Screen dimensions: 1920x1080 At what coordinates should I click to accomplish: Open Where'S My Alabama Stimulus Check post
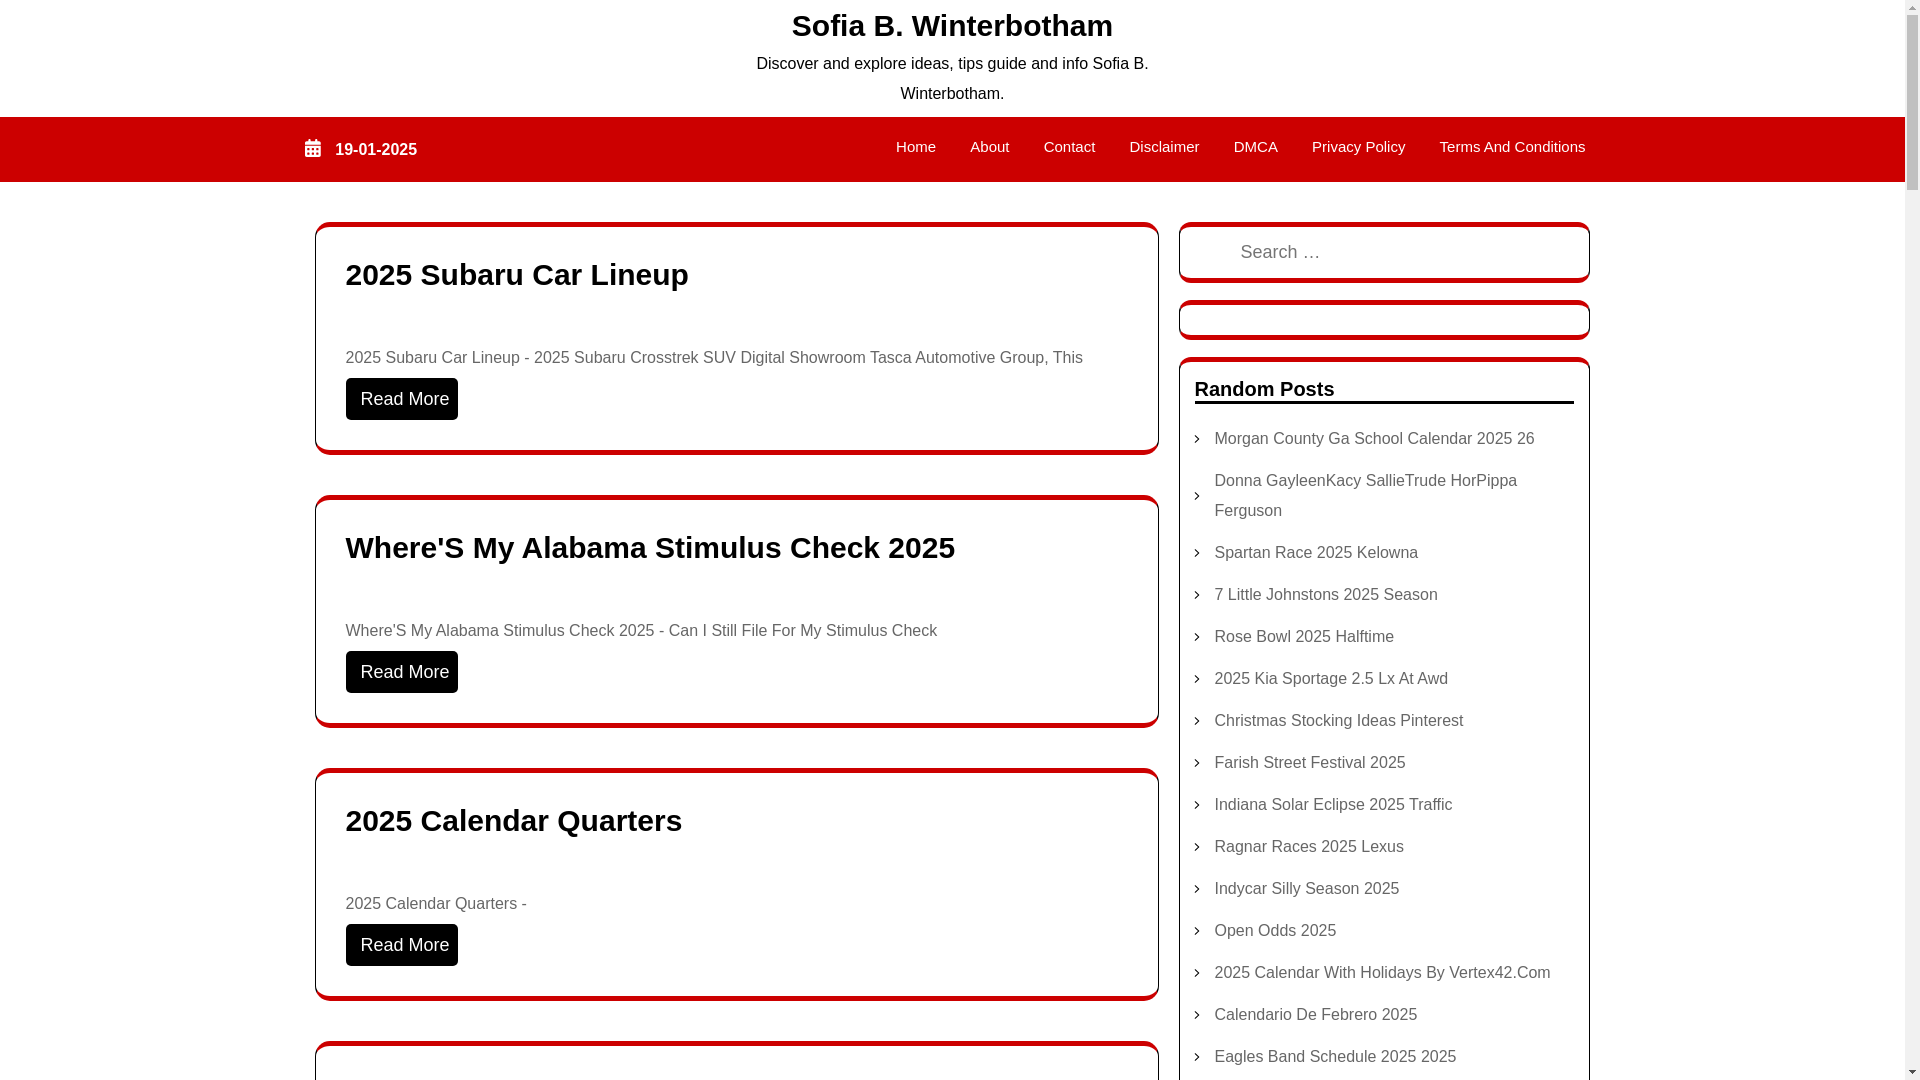pos(650,548)
